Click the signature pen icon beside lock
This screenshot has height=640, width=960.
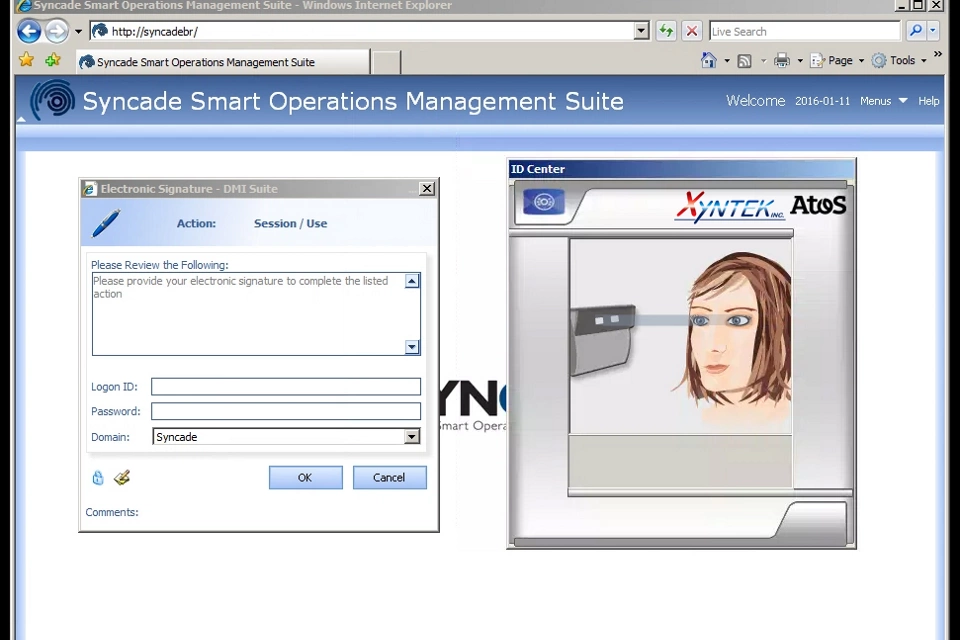[x=122, y=478]
